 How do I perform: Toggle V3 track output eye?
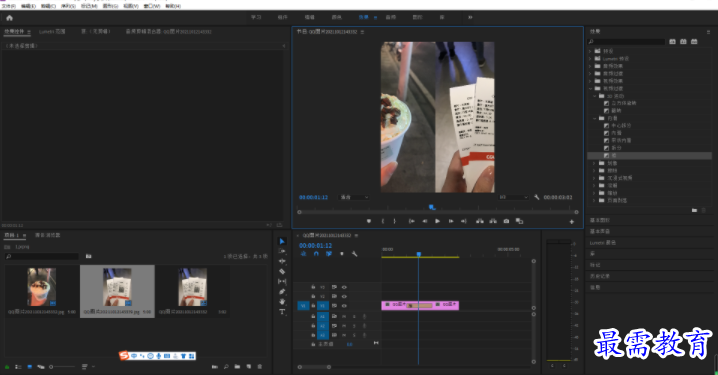(x=344, y=287)
